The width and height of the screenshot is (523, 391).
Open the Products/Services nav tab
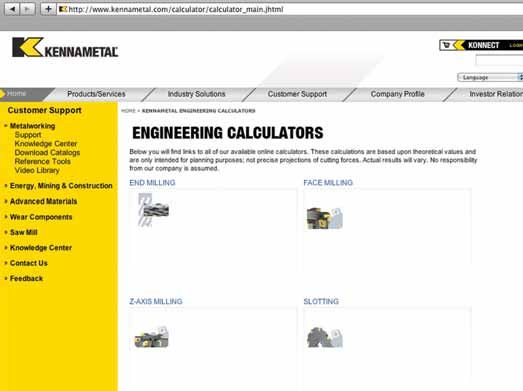(x=96, y=94)
